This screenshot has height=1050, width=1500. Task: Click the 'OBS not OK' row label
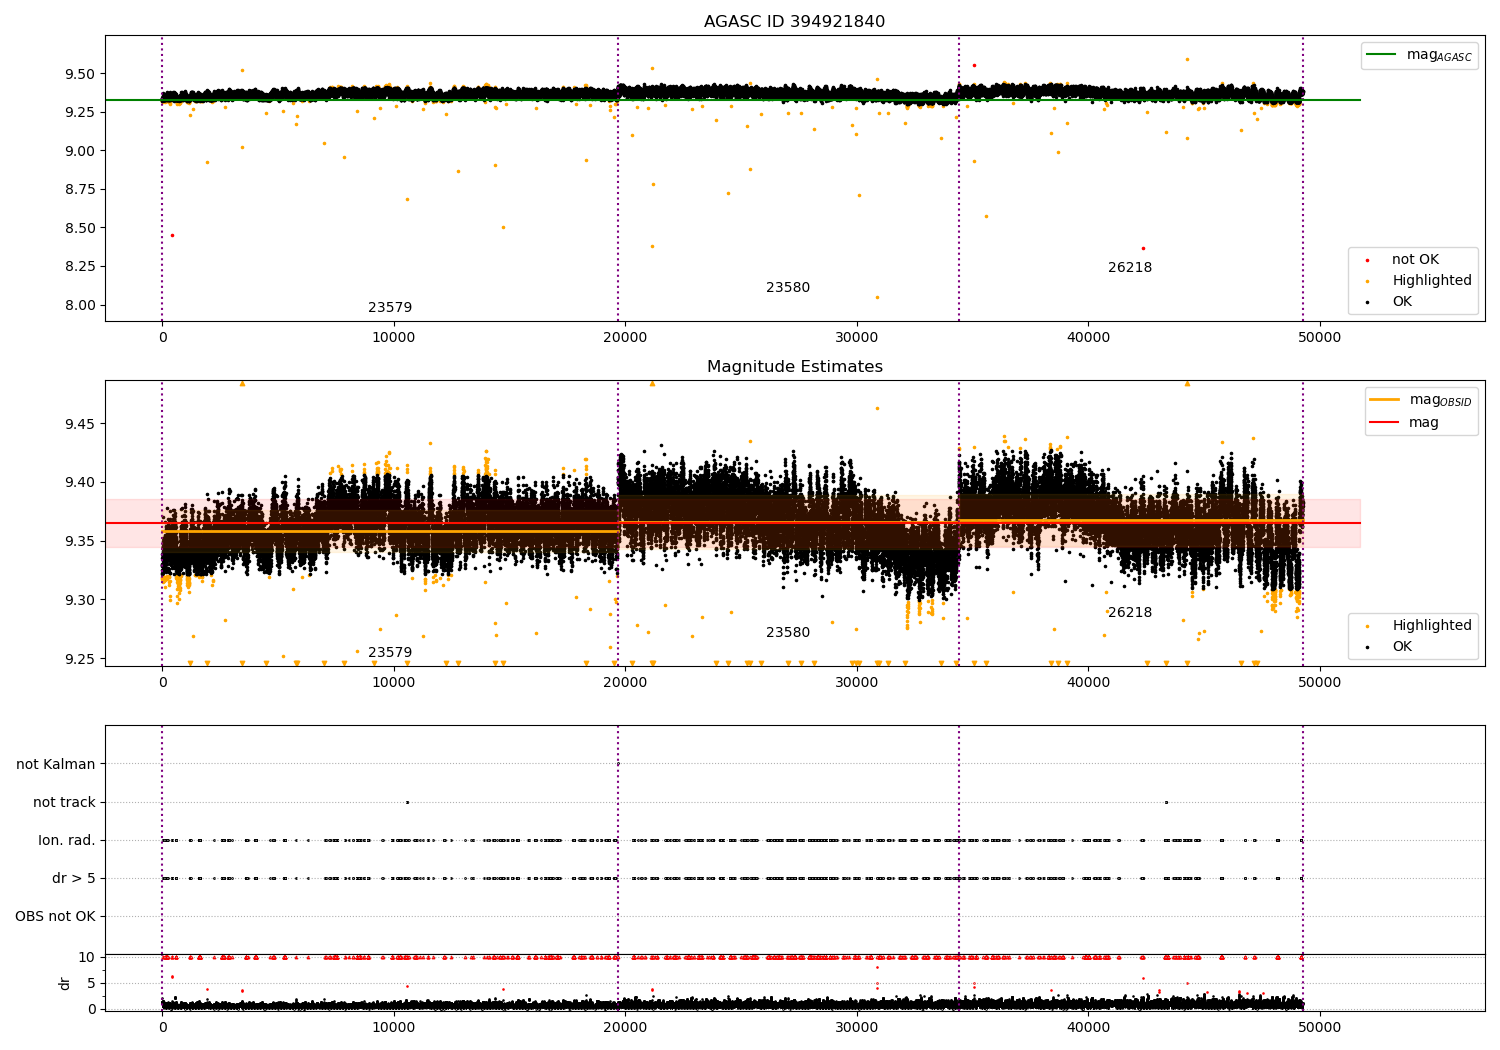tap(56, 917)
